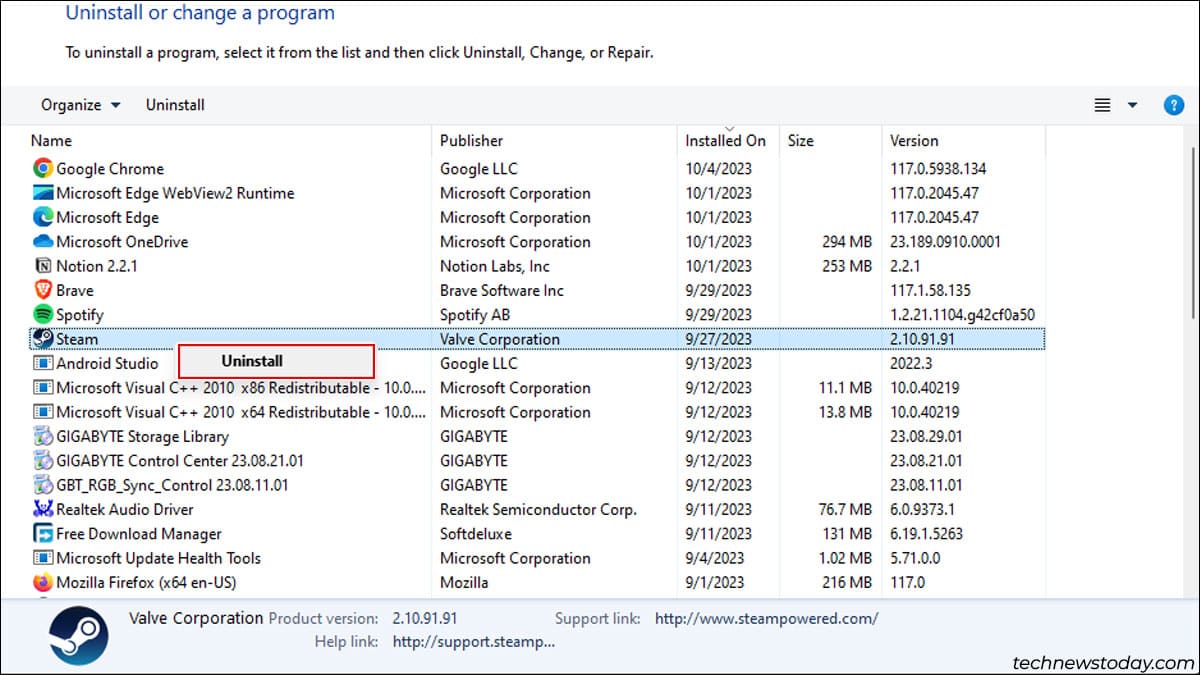Viewport: 1200px width, 675px height.
Task: Click the Realtek Audio Driver icon
Action: pos(43,510)
